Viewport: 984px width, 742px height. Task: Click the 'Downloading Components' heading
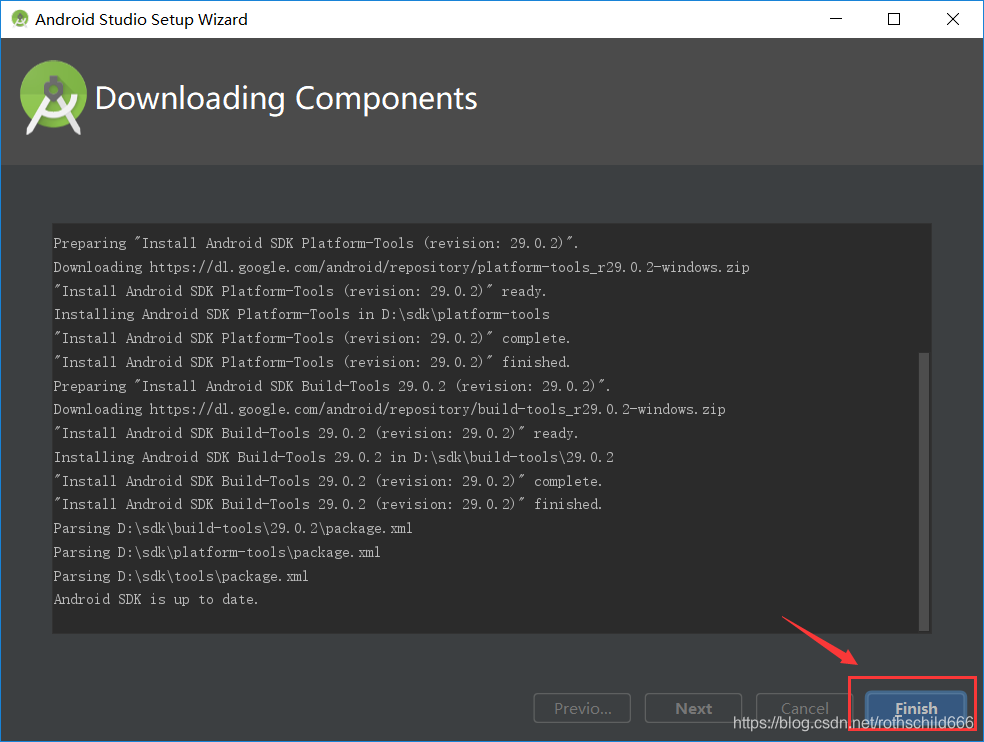[286, 99]
